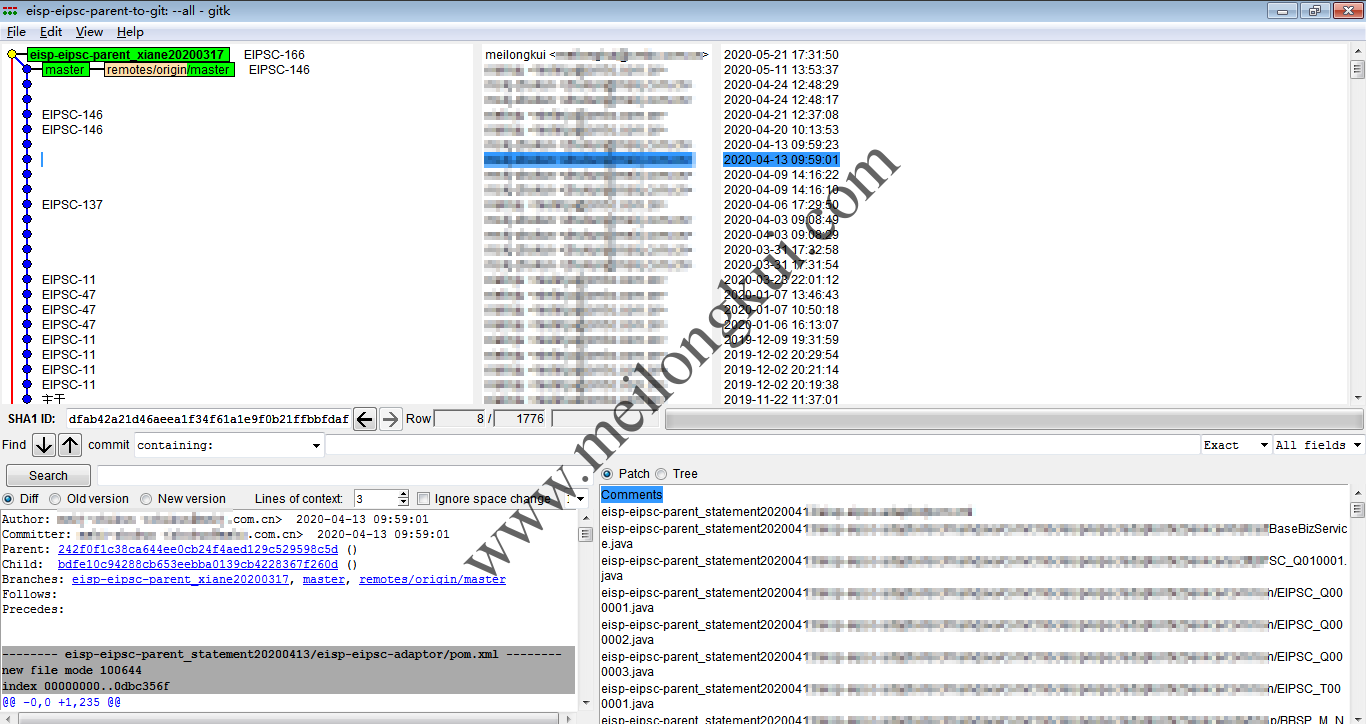1366x724 pixels.
Task: Decrease Lines of context value with down spinner
Action: click(403, 503)
